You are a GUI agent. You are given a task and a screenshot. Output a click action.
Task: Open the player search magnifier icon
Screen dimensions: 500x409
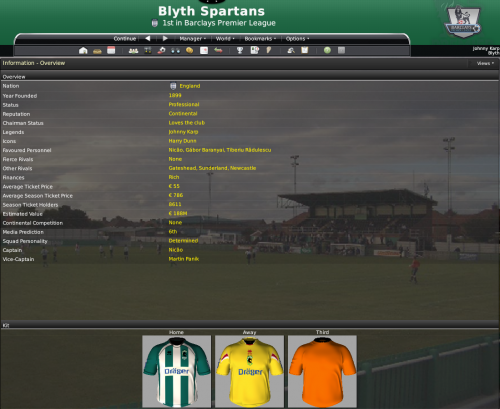[291, 50]
